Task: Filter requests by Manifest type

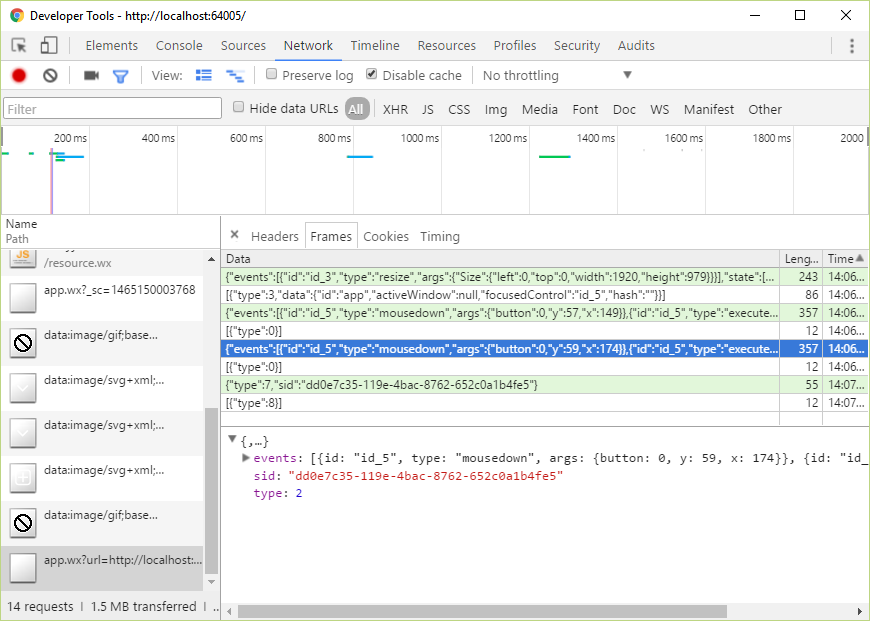Action: [x=709, y=109]
